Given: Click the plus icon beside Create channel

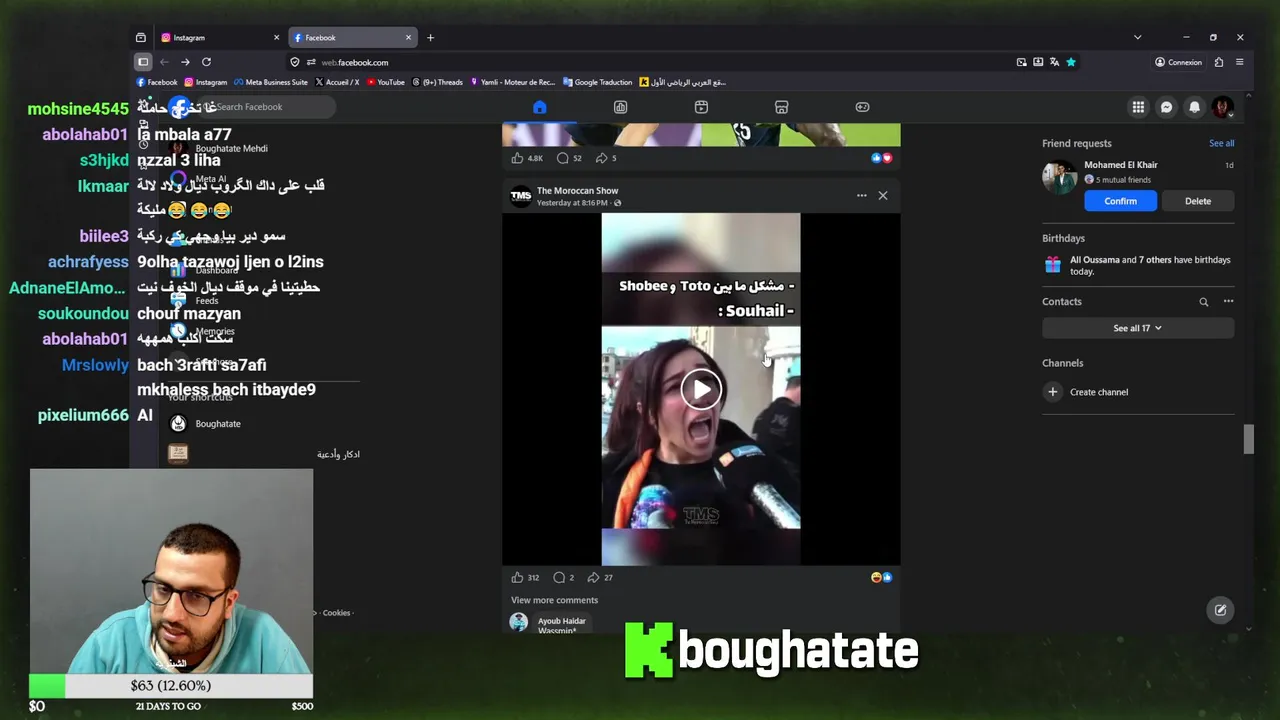Looking at the screenshot, I should [1053, 392].
